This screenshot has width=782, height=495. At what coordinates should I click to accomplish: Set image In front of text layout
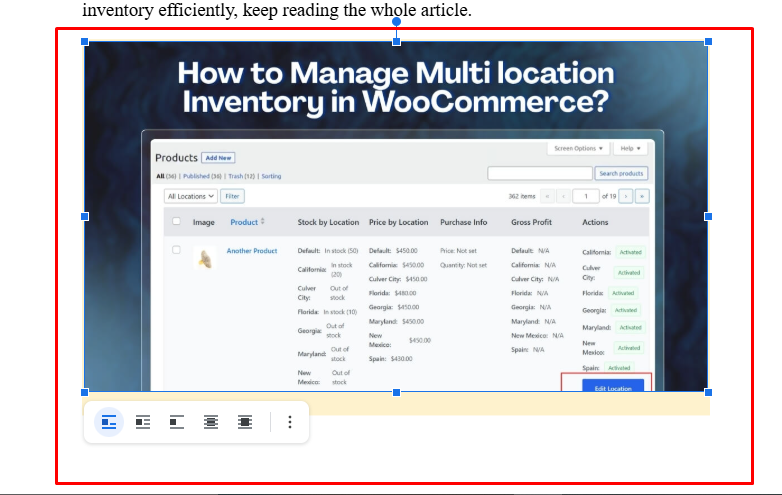244,422
